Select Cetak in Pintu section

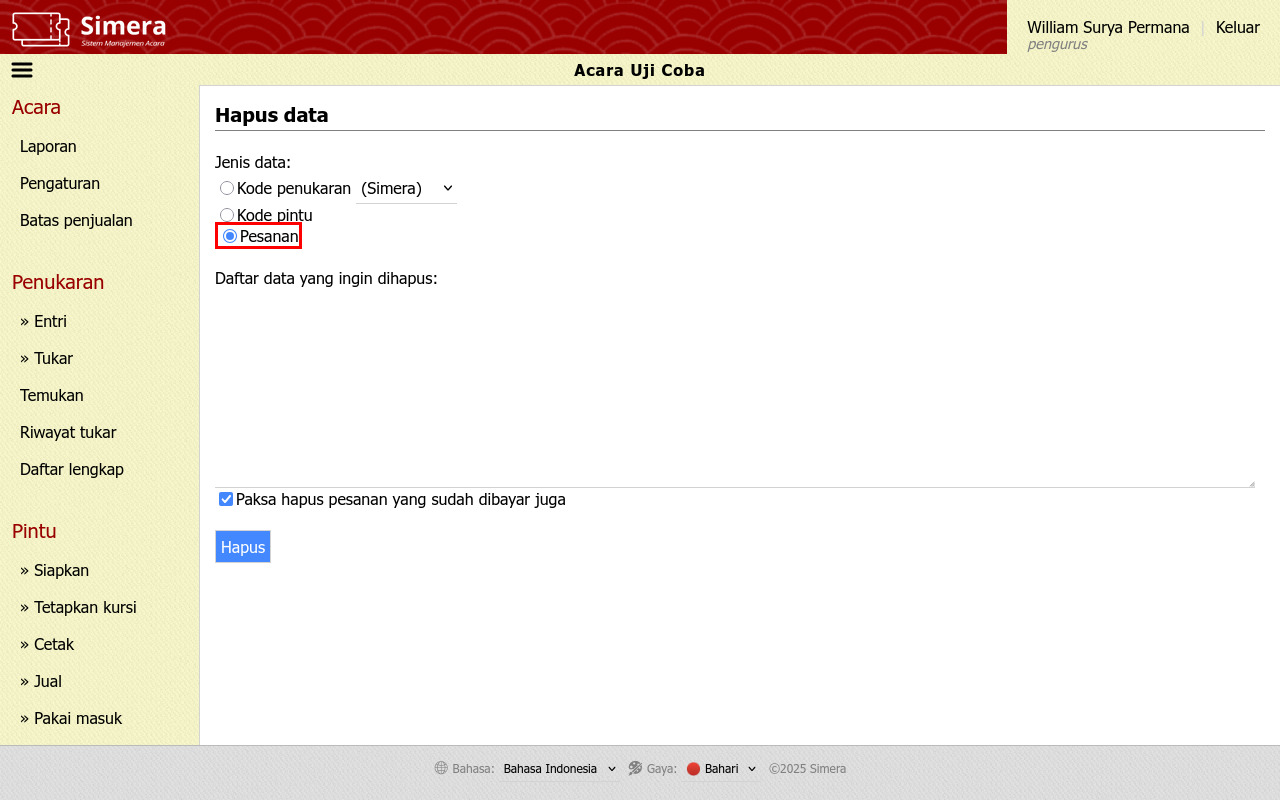pyautogui.click(x=47, y=644)
